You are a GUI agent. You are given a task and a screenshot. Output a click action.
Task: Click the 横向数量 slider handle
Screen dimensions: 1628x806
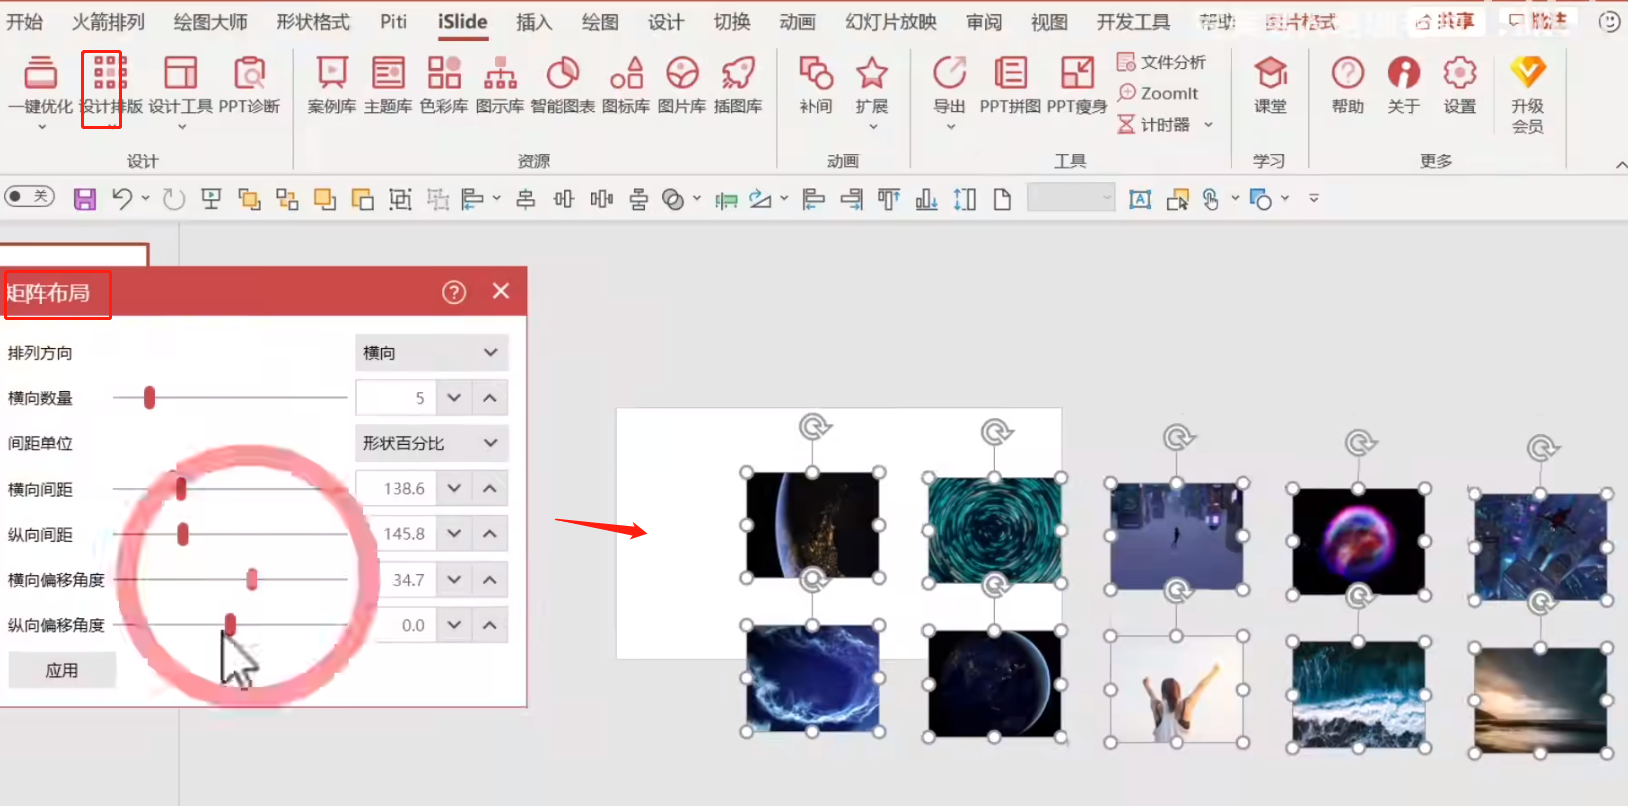150,398
